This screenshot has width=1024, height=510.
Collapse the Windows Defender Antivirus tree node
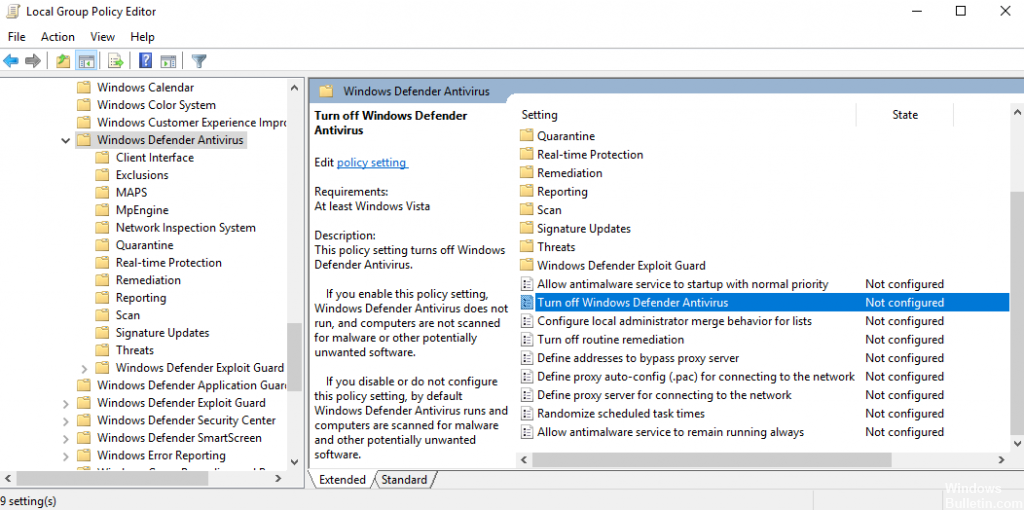(x=66, y=141)
